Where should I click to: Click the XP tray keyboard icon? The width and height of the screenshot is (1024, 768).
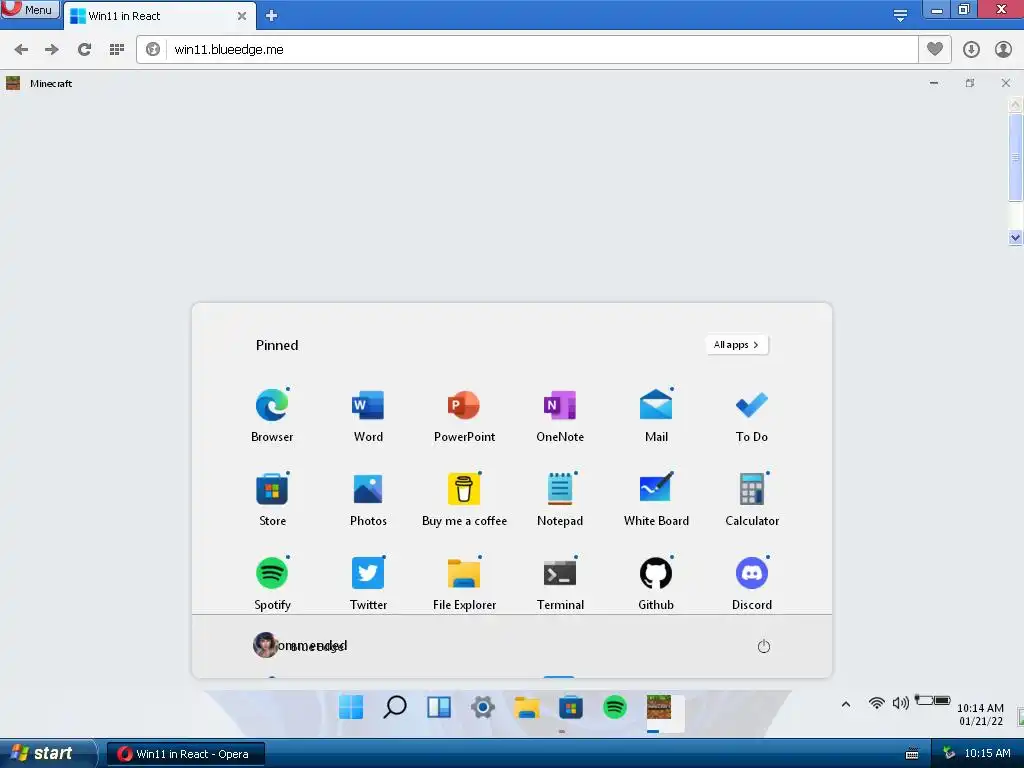coord(912,754)
